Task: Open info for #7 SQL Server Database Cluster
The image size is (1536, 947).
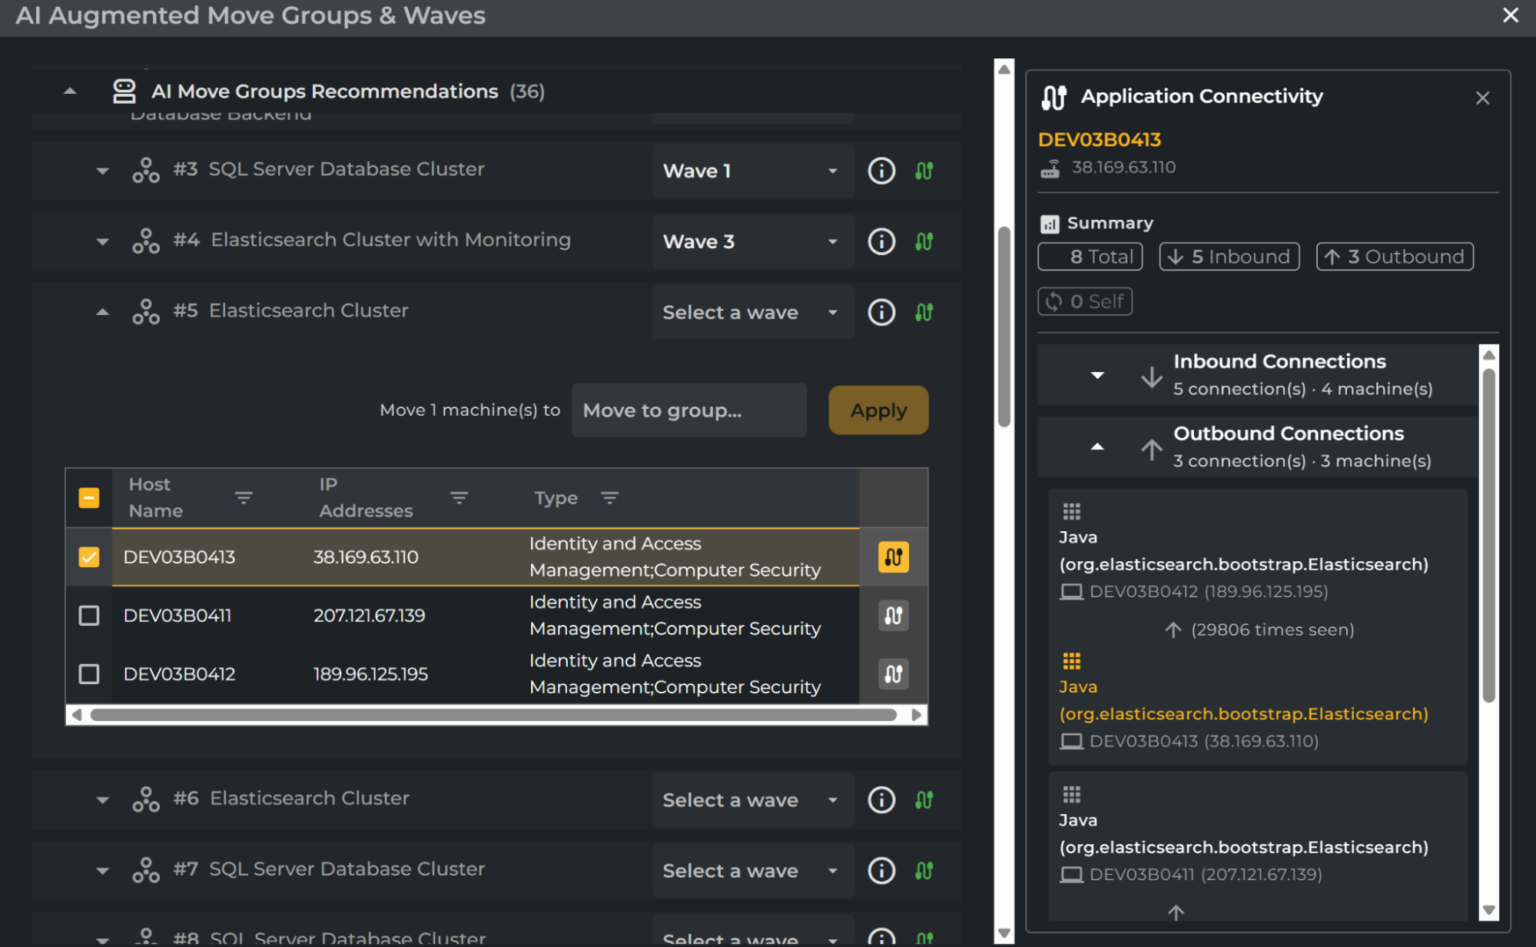Action: [x=881, y=871]
